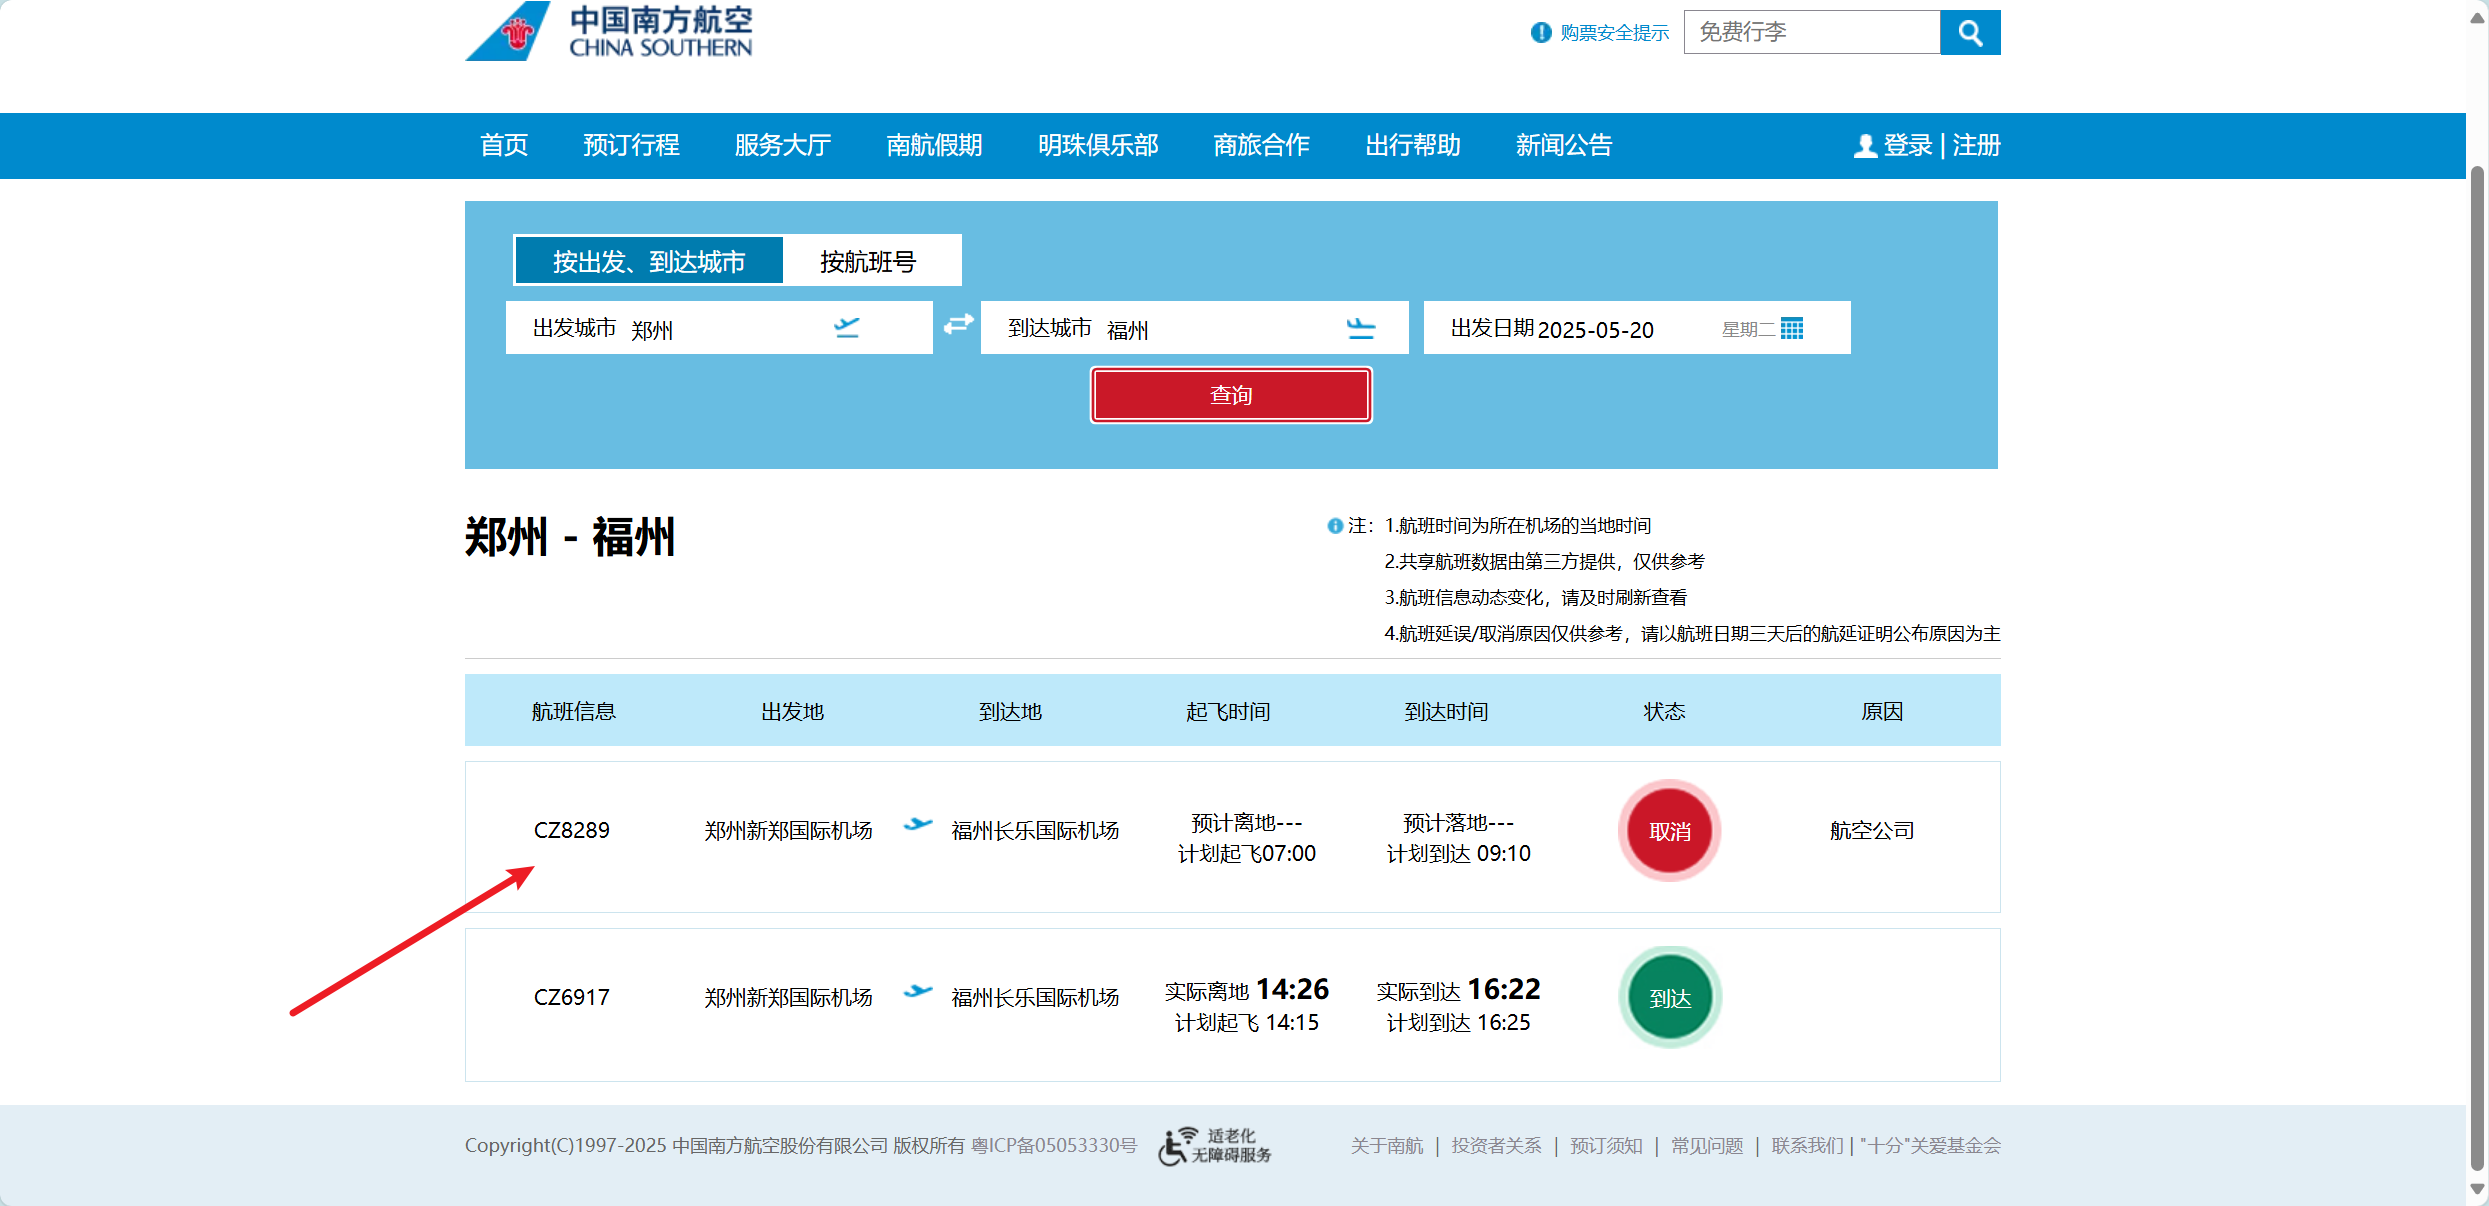Click the red 查询 button

(x=1231, y=395)
